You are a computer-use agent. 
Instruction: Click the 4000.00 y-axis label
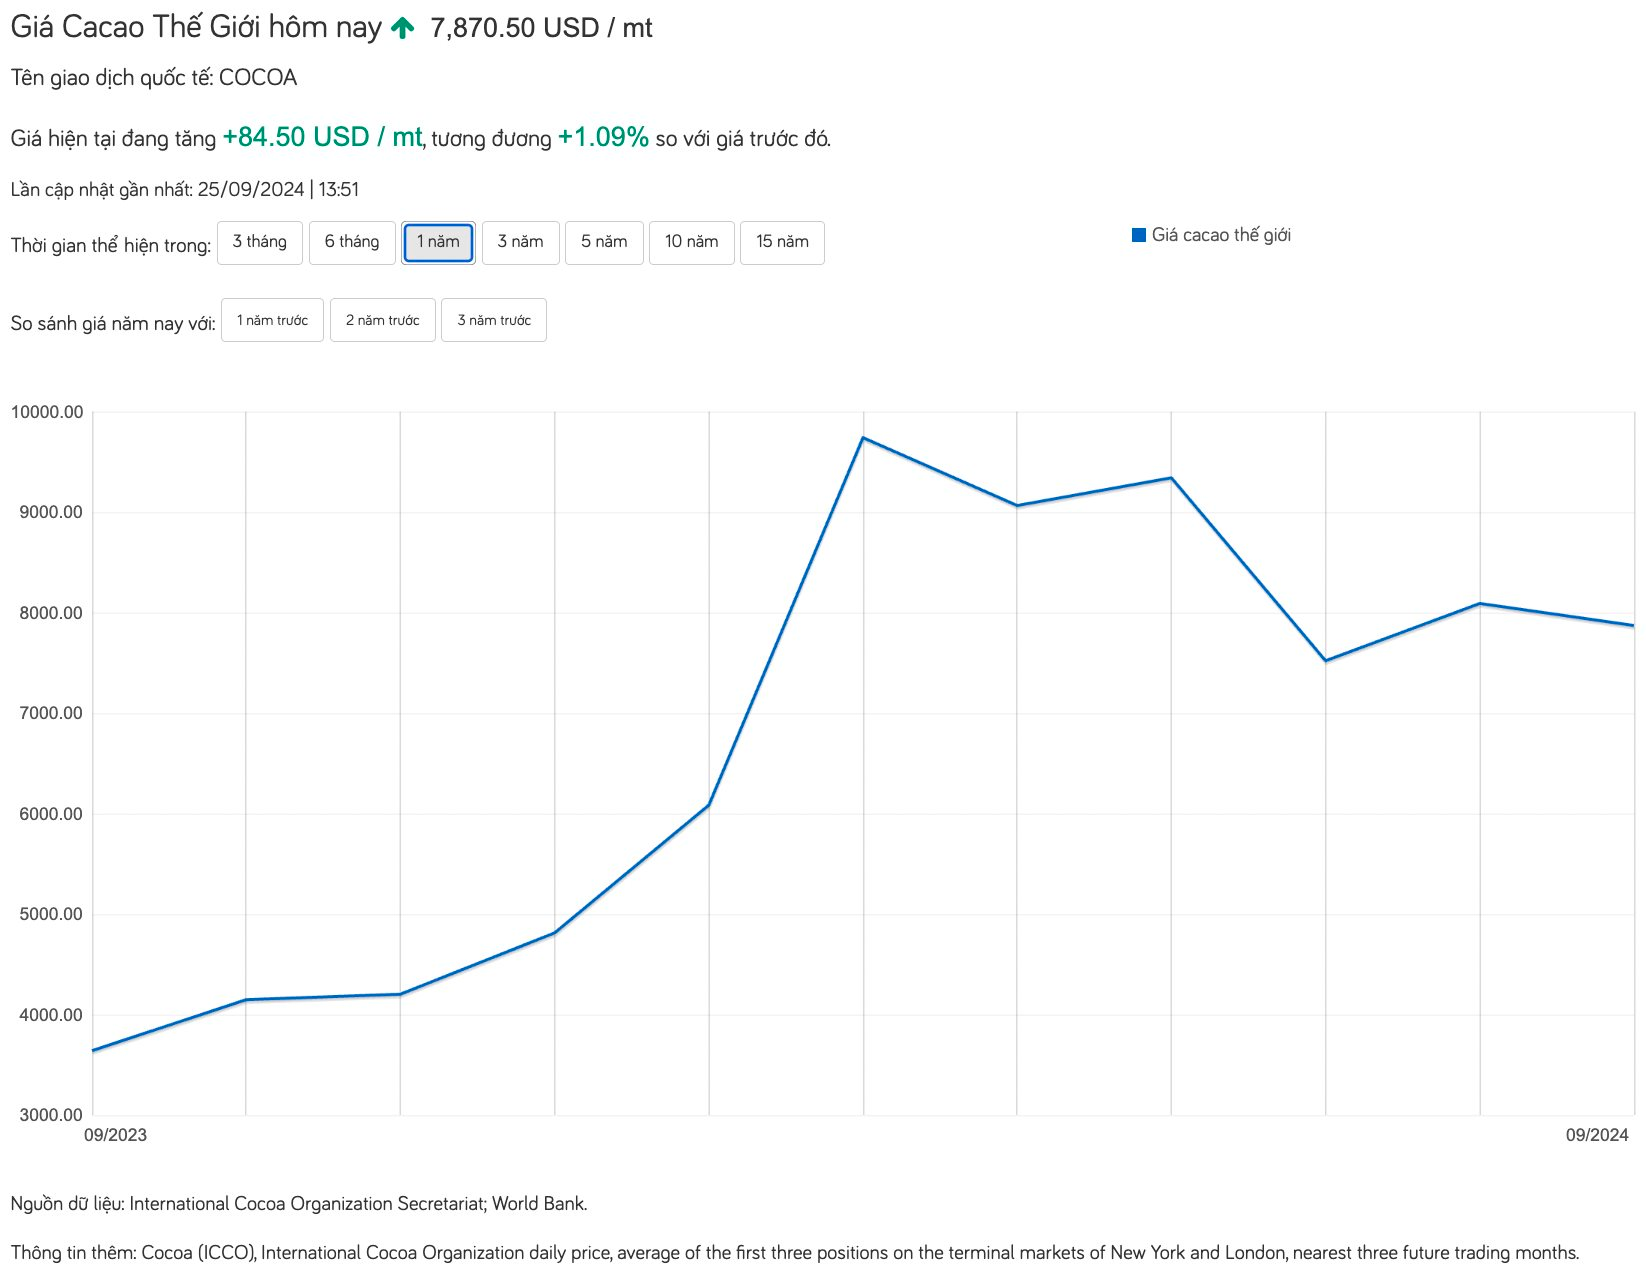click(51, 1015)
